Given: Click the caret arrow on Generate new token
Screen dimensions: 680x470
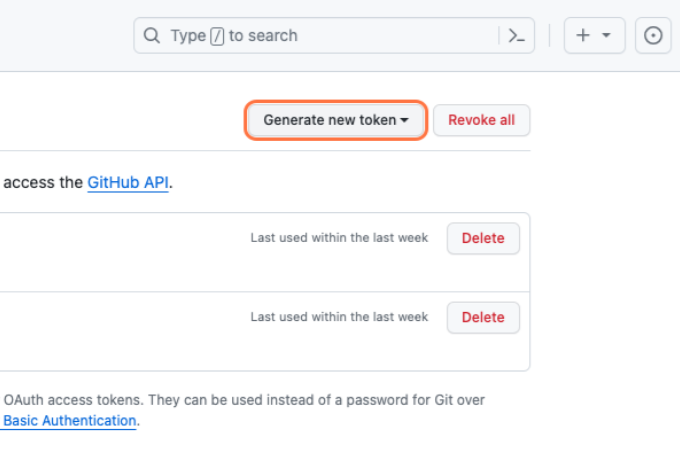Looking at the screenshot, I should [405, 121].
